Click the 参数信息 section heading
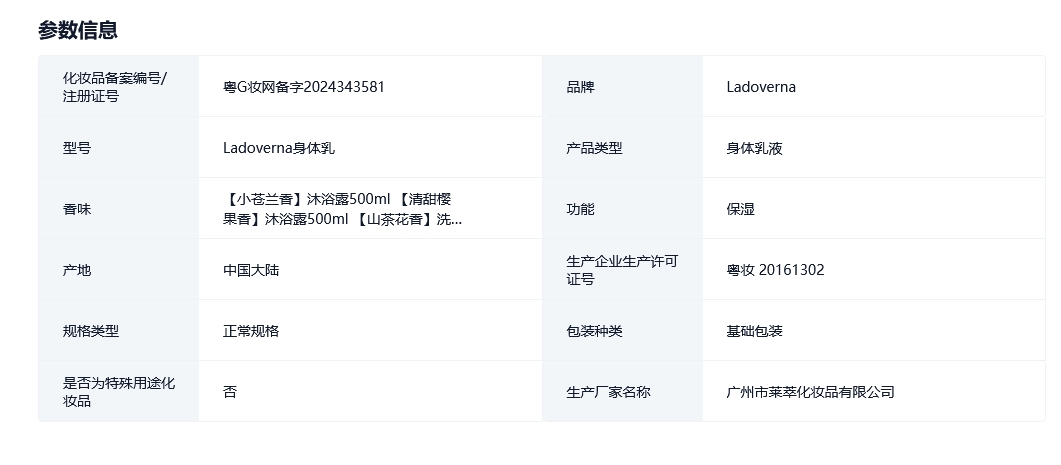The width and height of the screenshot is (1061, 465). click(78, 30)
